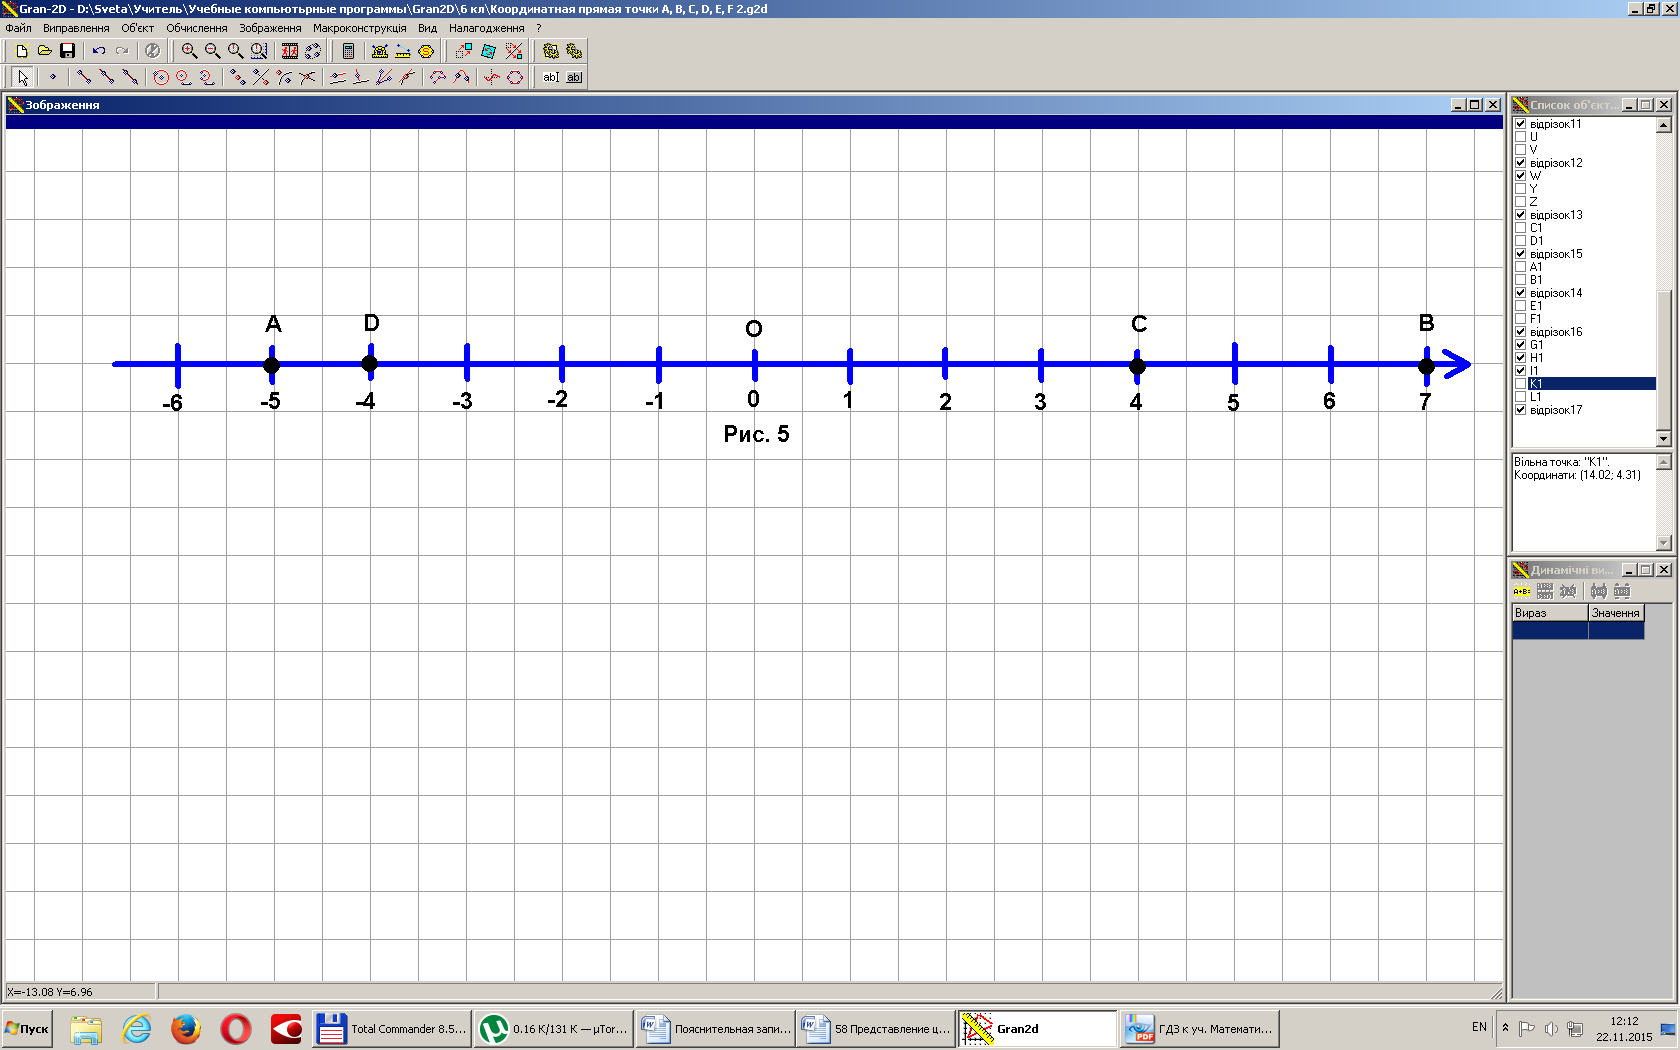Open Total Commander from taskbar

click(x=392, y=1029)
